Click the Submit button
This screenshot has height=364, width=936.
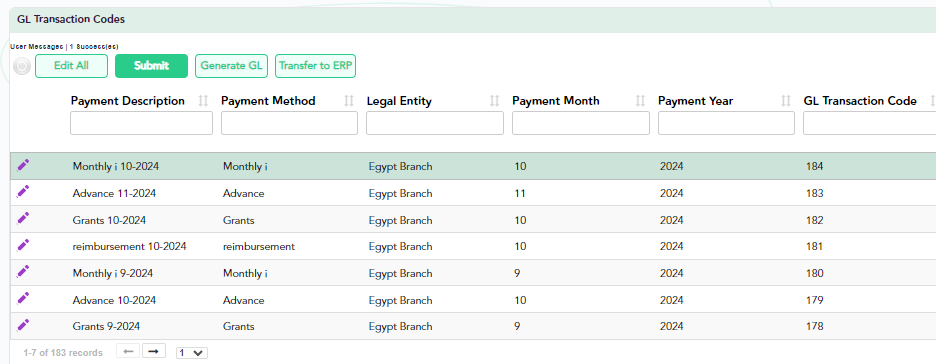(152, 66)
